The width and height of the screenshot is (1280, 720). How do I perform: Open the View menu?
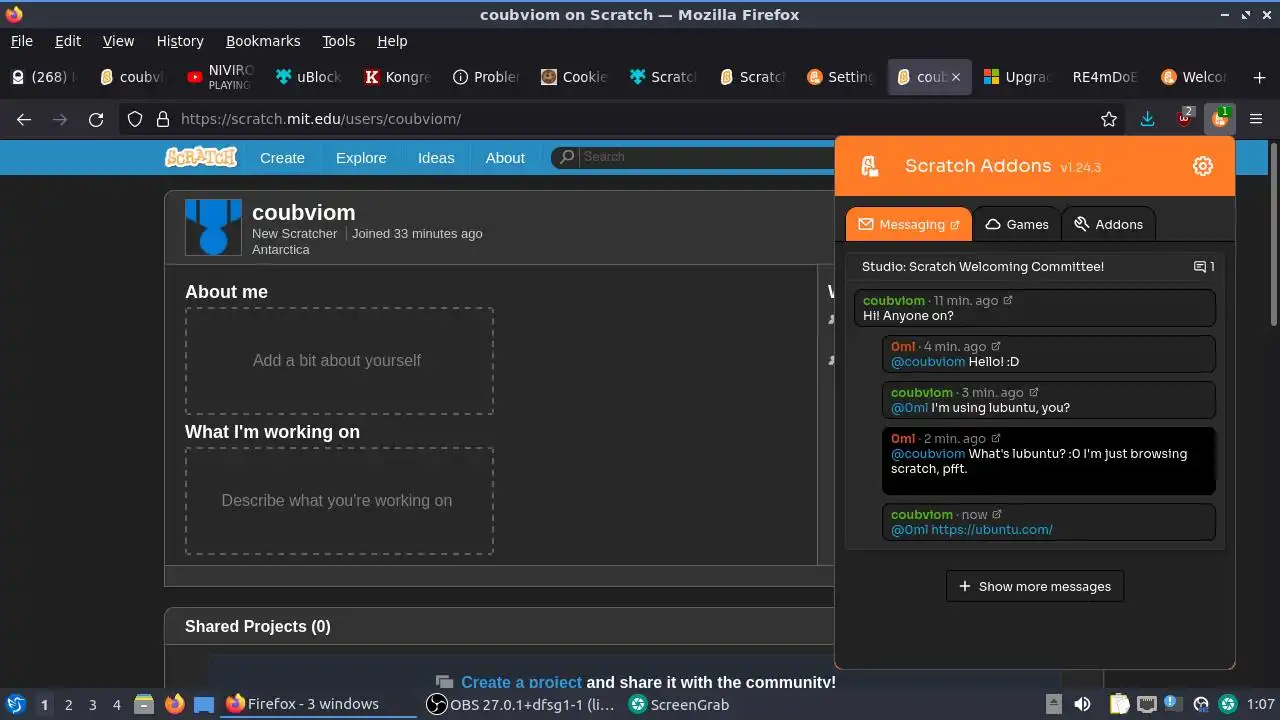click(x=118, y=41)
